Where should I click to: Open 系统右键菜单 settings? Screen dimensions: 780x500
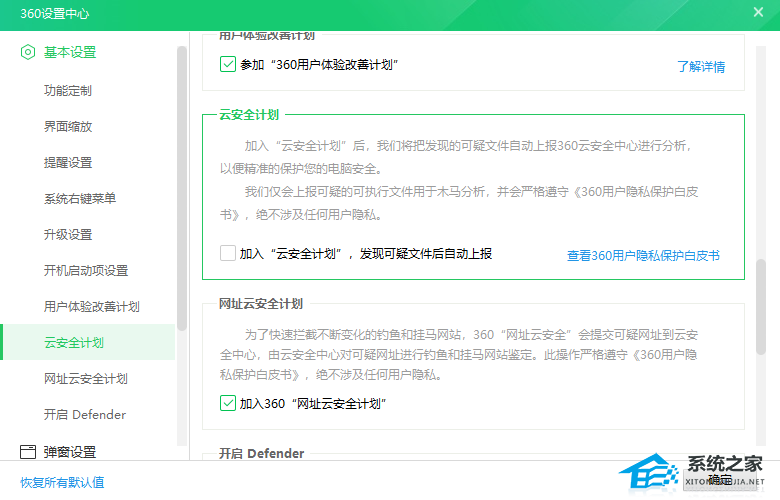pos(80,199)
